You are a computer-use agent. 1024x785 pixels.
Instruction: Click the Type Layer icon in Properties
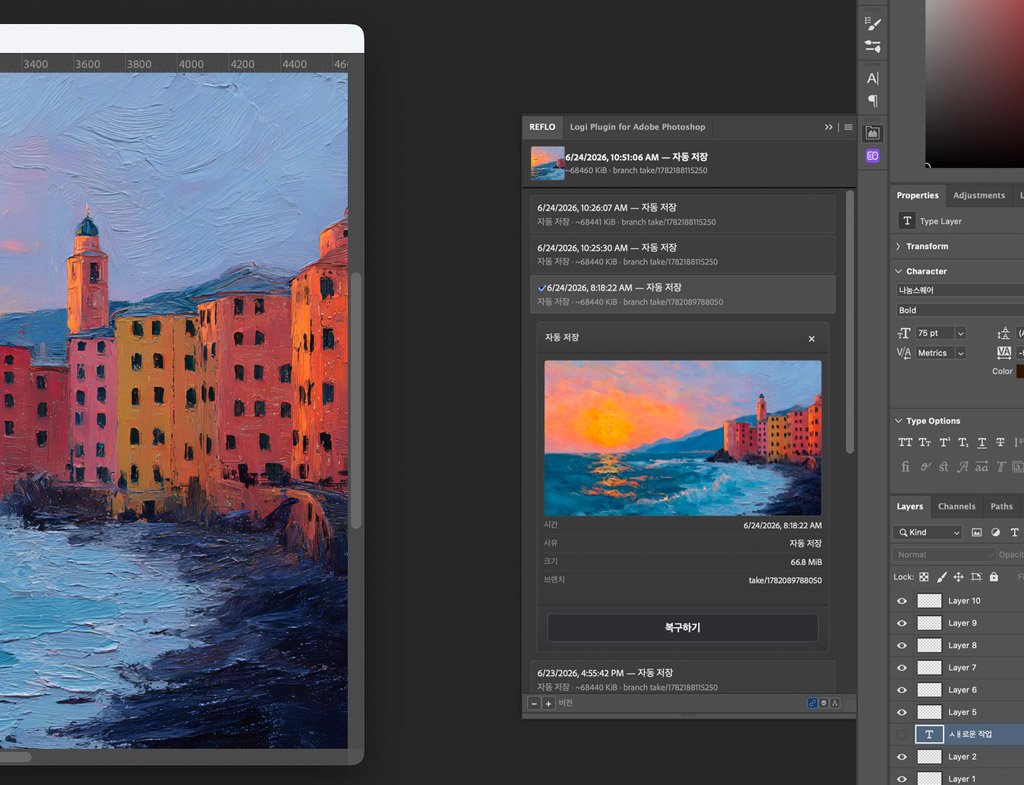click(906, 221)
